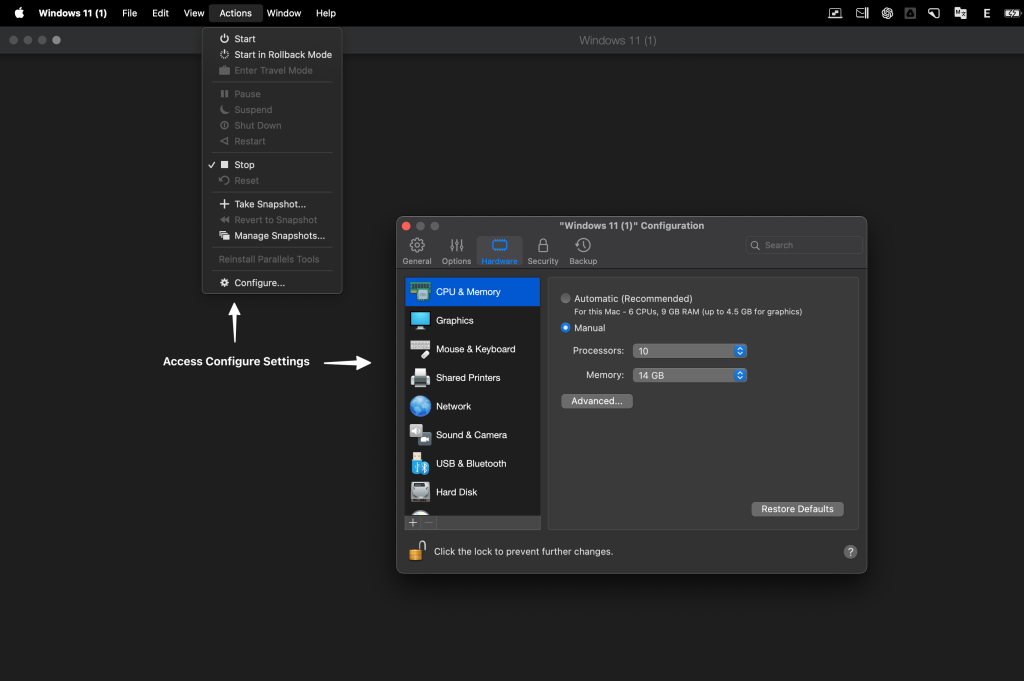This screenshot has width=1024, height=681.
Task: Click the help question mark button
Action: coord(850,552)
